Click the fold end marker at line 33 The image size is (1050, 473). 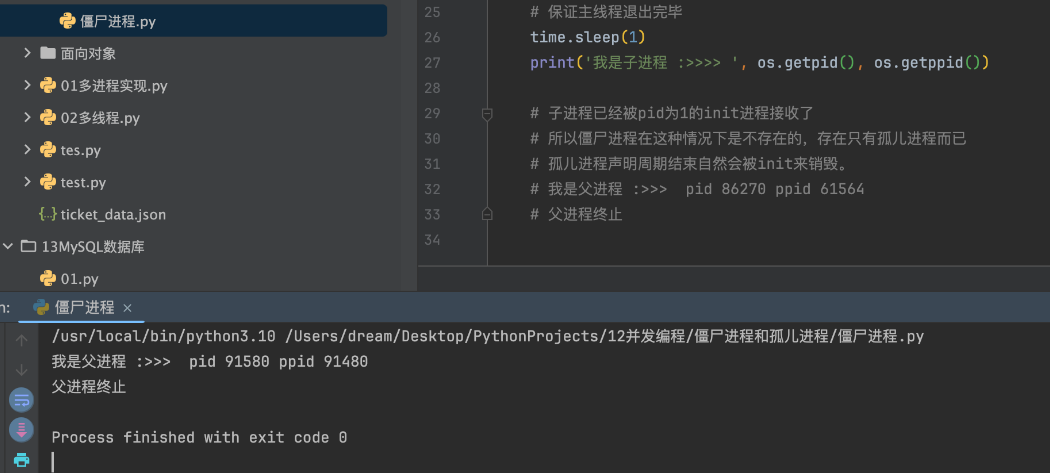[x=487, y=214]
